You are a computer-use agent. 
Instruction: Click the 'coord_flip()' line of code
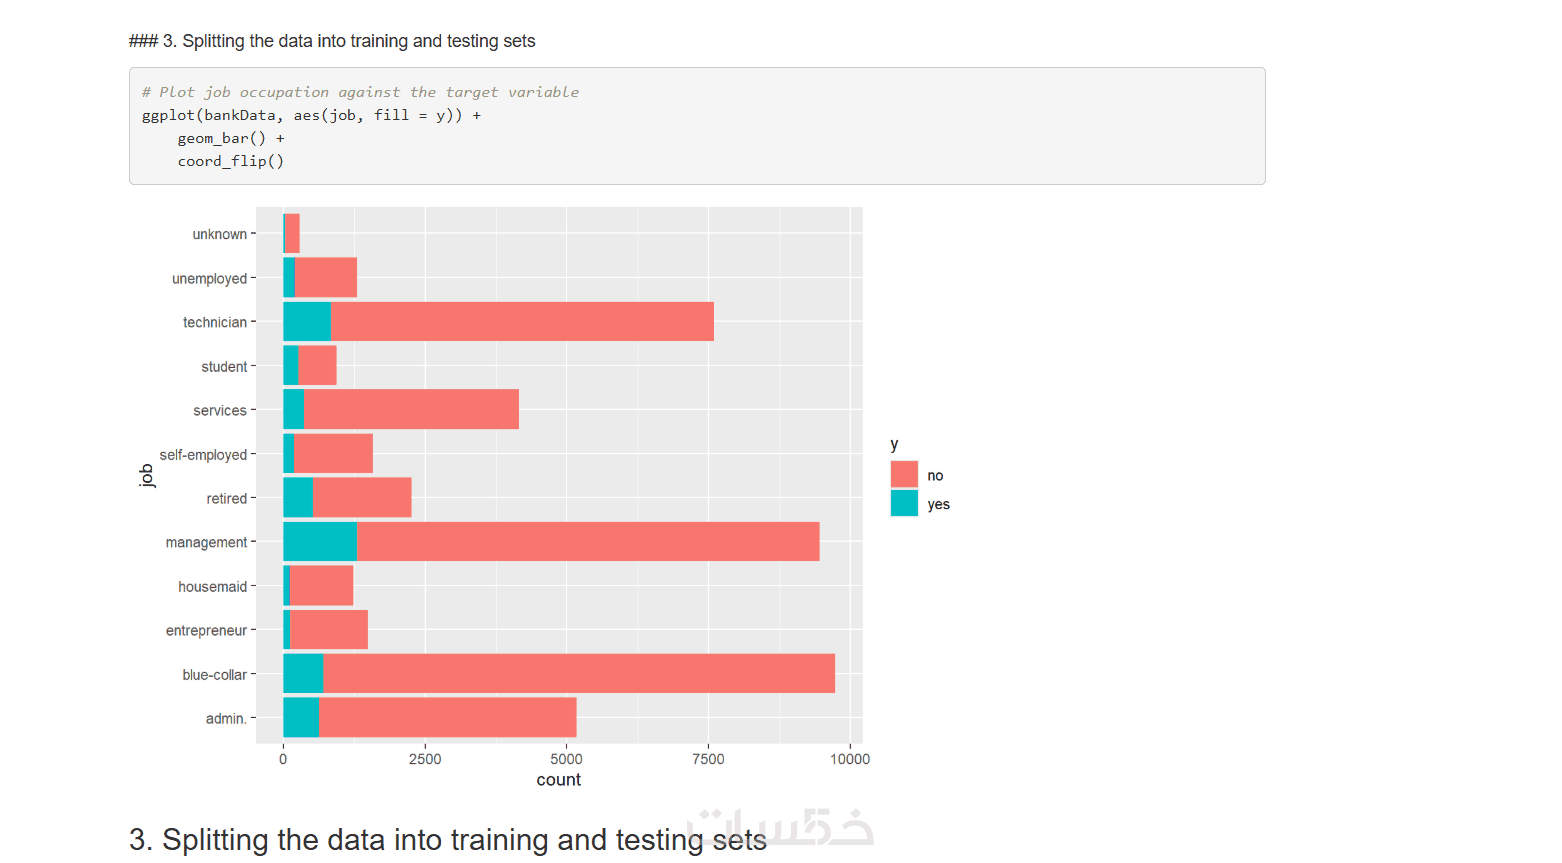[x=231, y=161]
